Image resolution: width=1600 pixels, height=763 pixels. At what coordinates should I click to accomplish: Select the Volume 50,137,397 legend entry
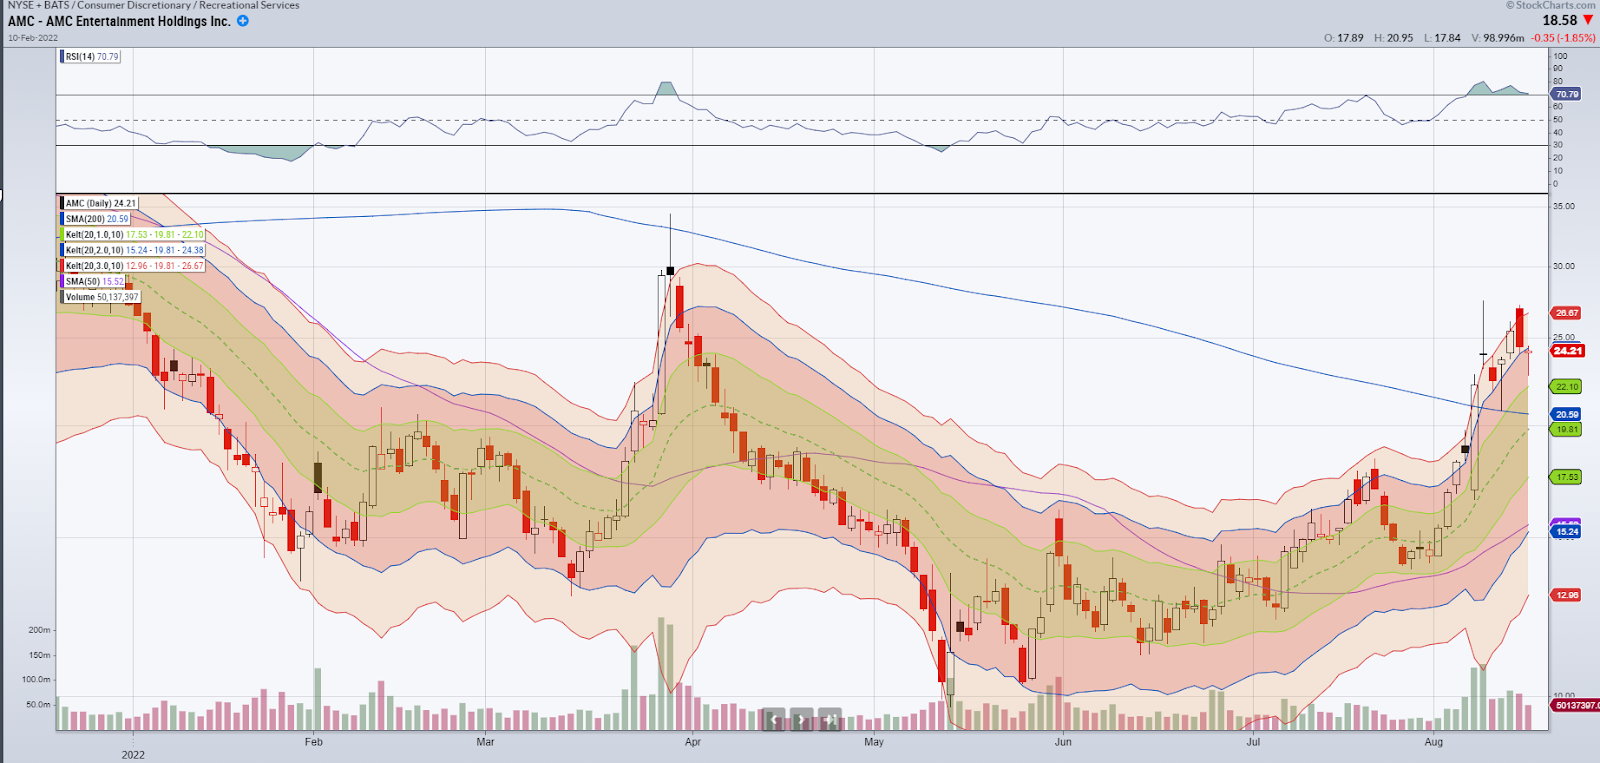[x=101, y=297]
